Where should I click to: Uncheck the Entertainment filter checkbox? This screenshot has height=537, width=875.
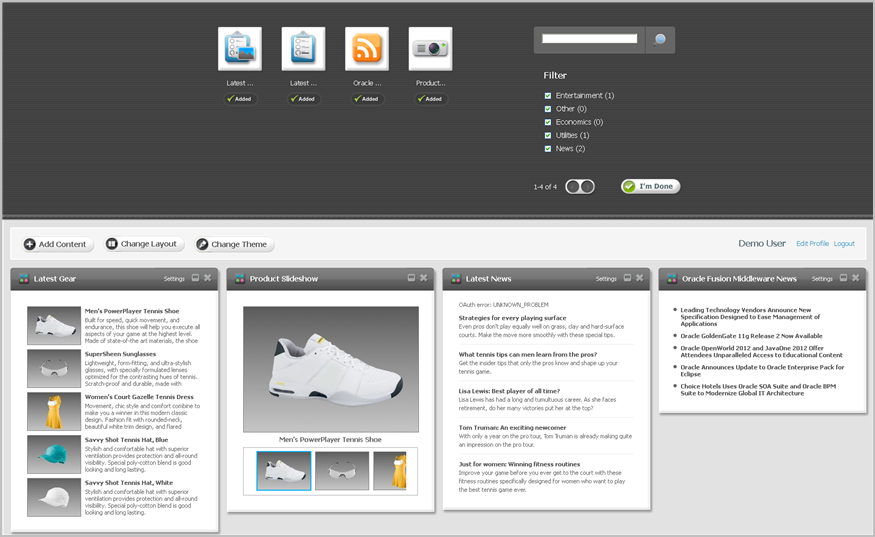(547, 95)
